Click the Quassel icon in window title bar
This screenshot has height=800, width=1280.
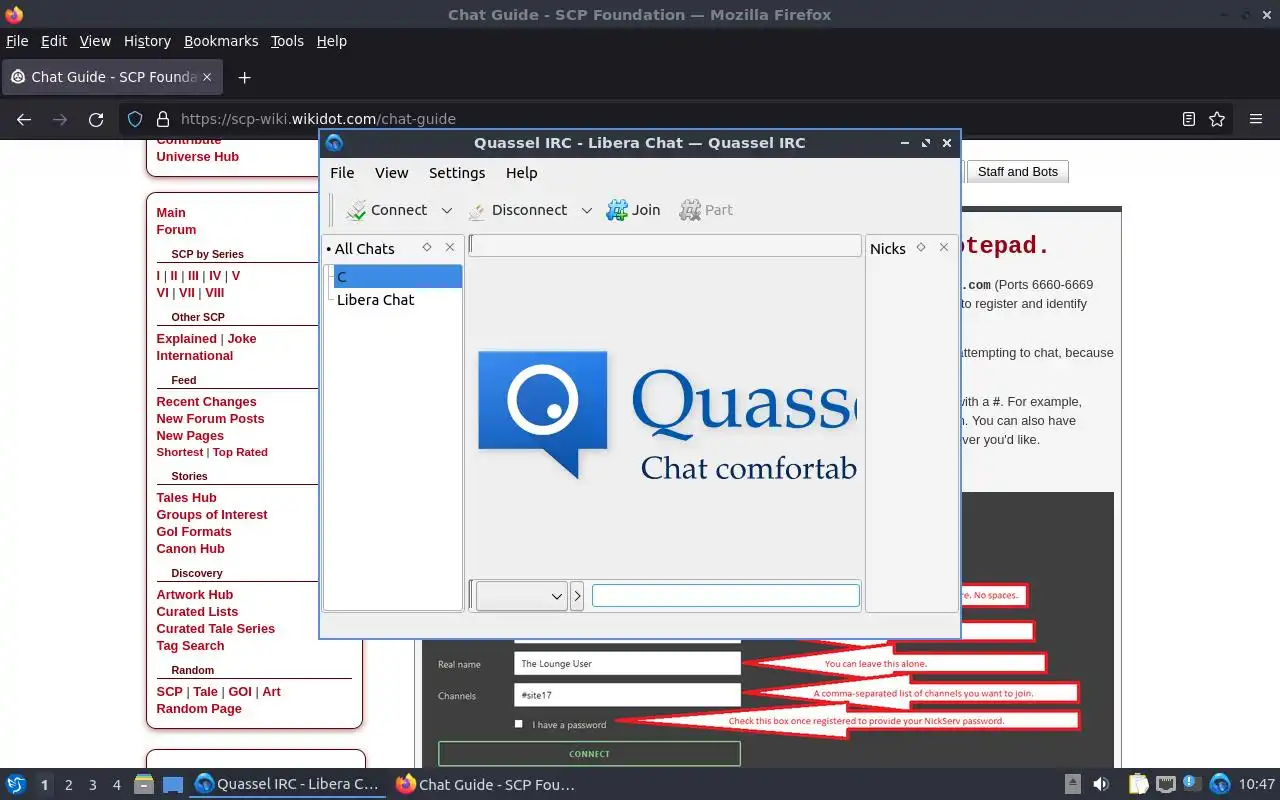pos(334,143)
